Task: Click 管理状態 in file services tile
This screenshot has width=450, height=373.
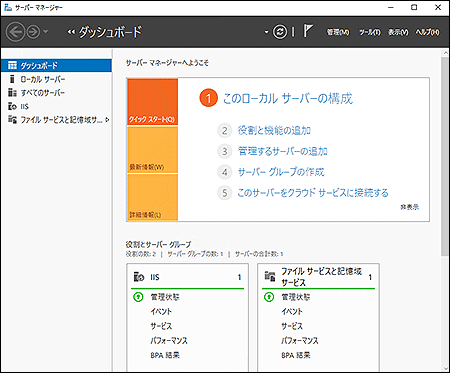Action: click(x=296, y=297)
